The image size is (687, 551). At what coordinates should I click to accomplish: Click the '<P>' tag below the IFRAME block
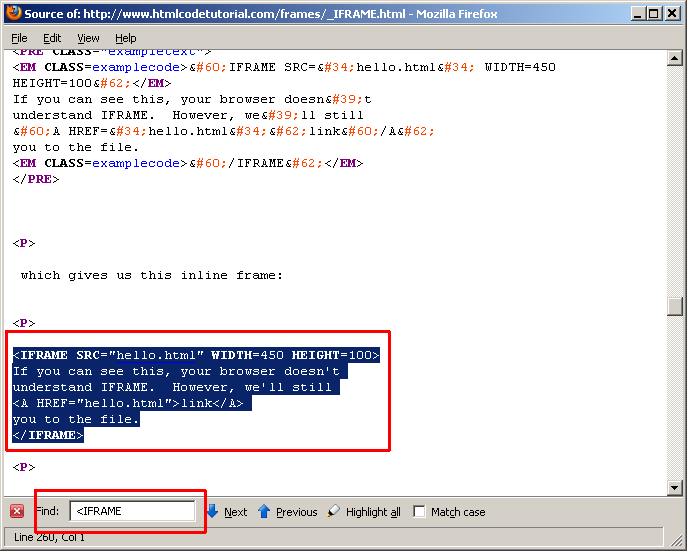[24, 467]
